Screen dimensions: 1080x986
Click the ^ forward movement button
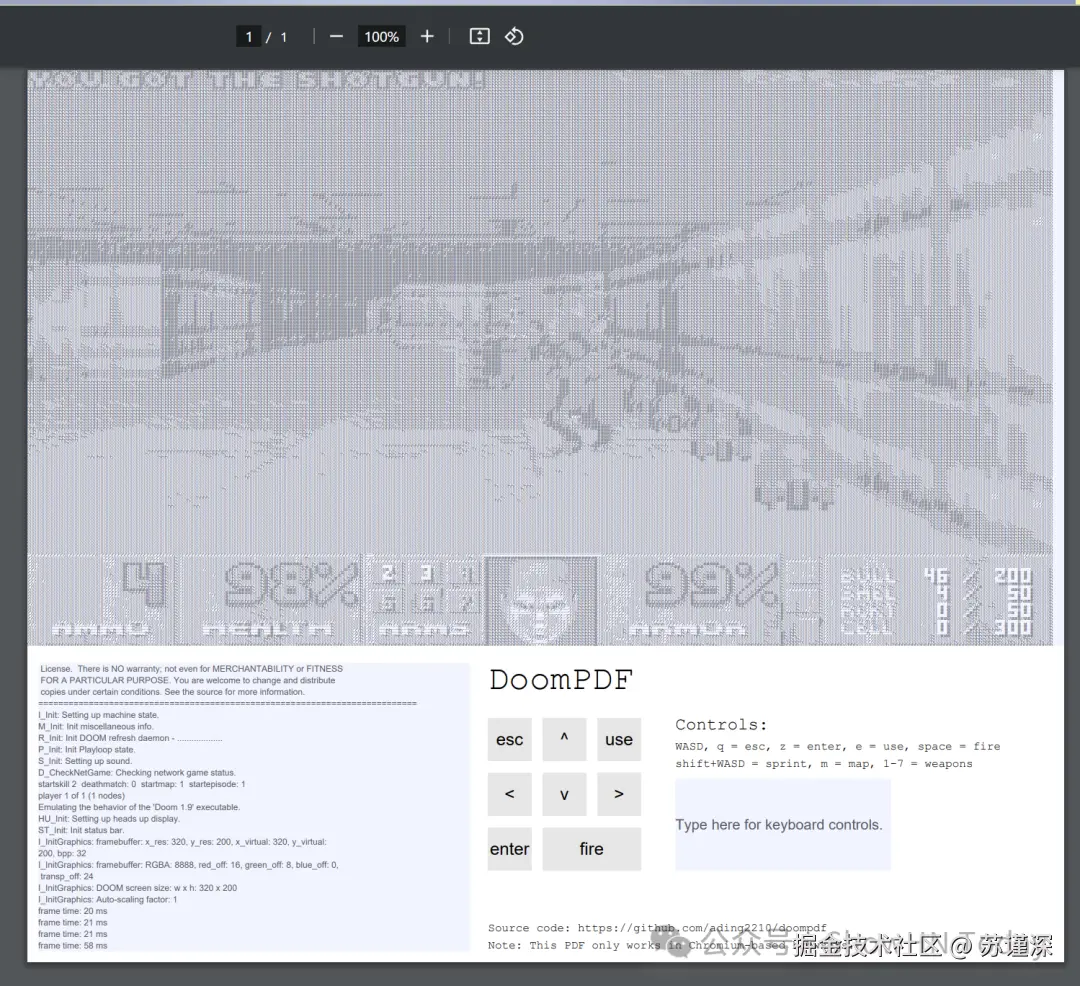pos(564,740)
